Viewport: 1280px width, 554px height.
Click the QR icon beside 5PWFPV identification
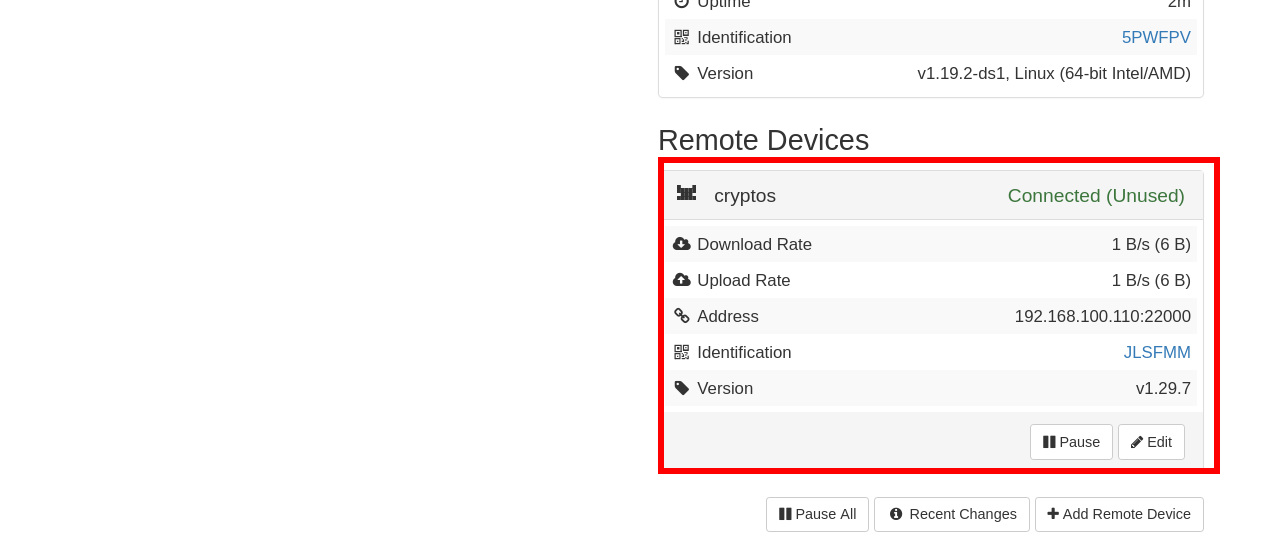pos(682,37)
